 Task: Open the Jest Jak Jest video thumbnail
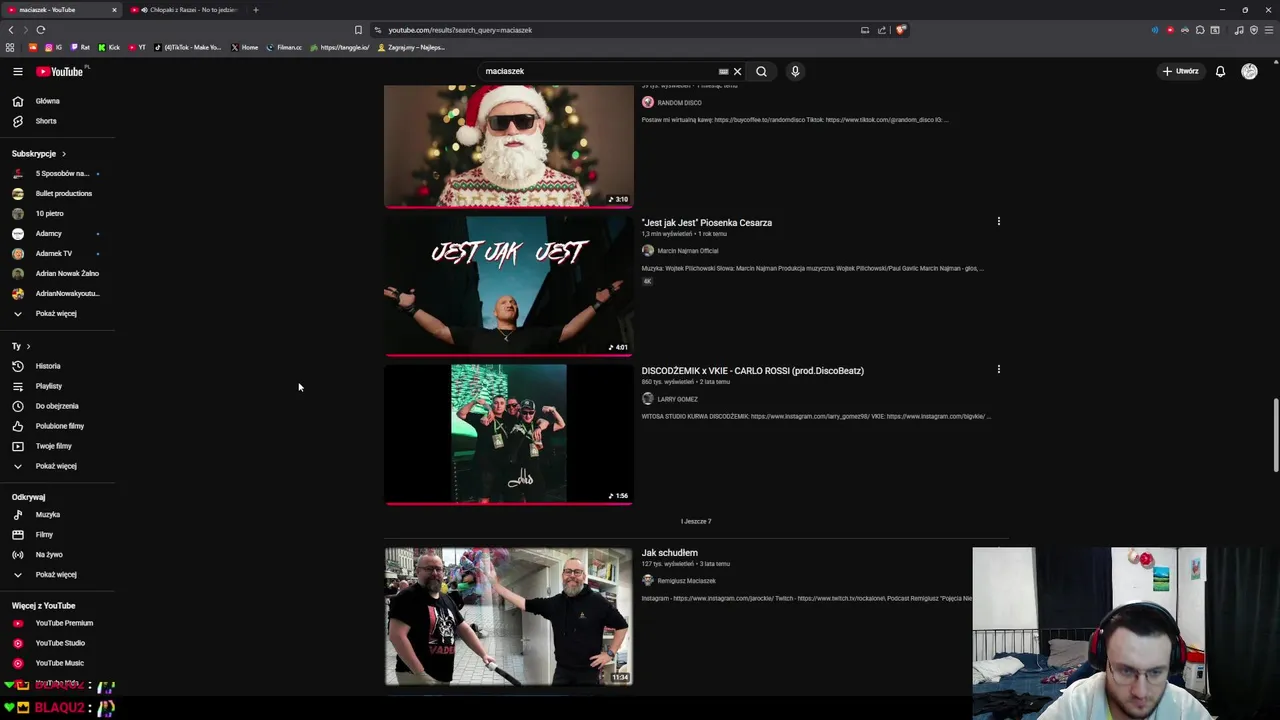tap(508, 286)
